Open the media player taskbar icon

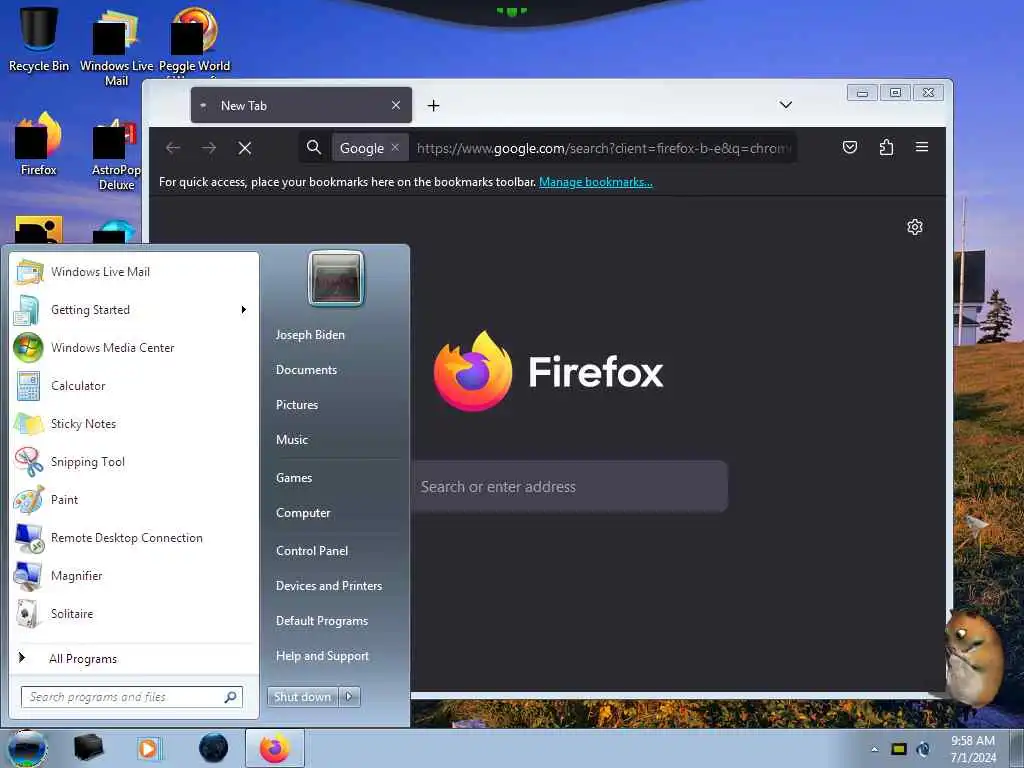[150, 748]
